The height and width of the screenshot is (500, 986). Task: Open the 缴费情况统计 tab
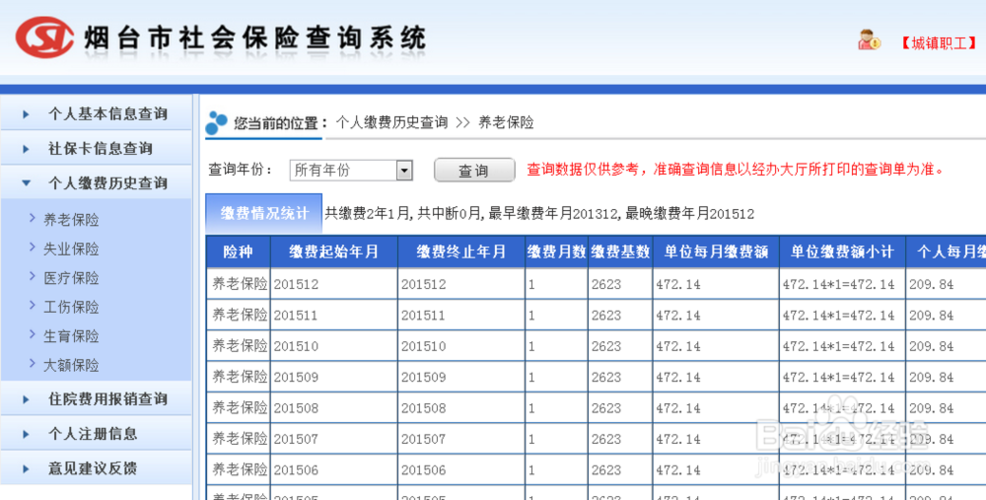(x=263, y=213)
